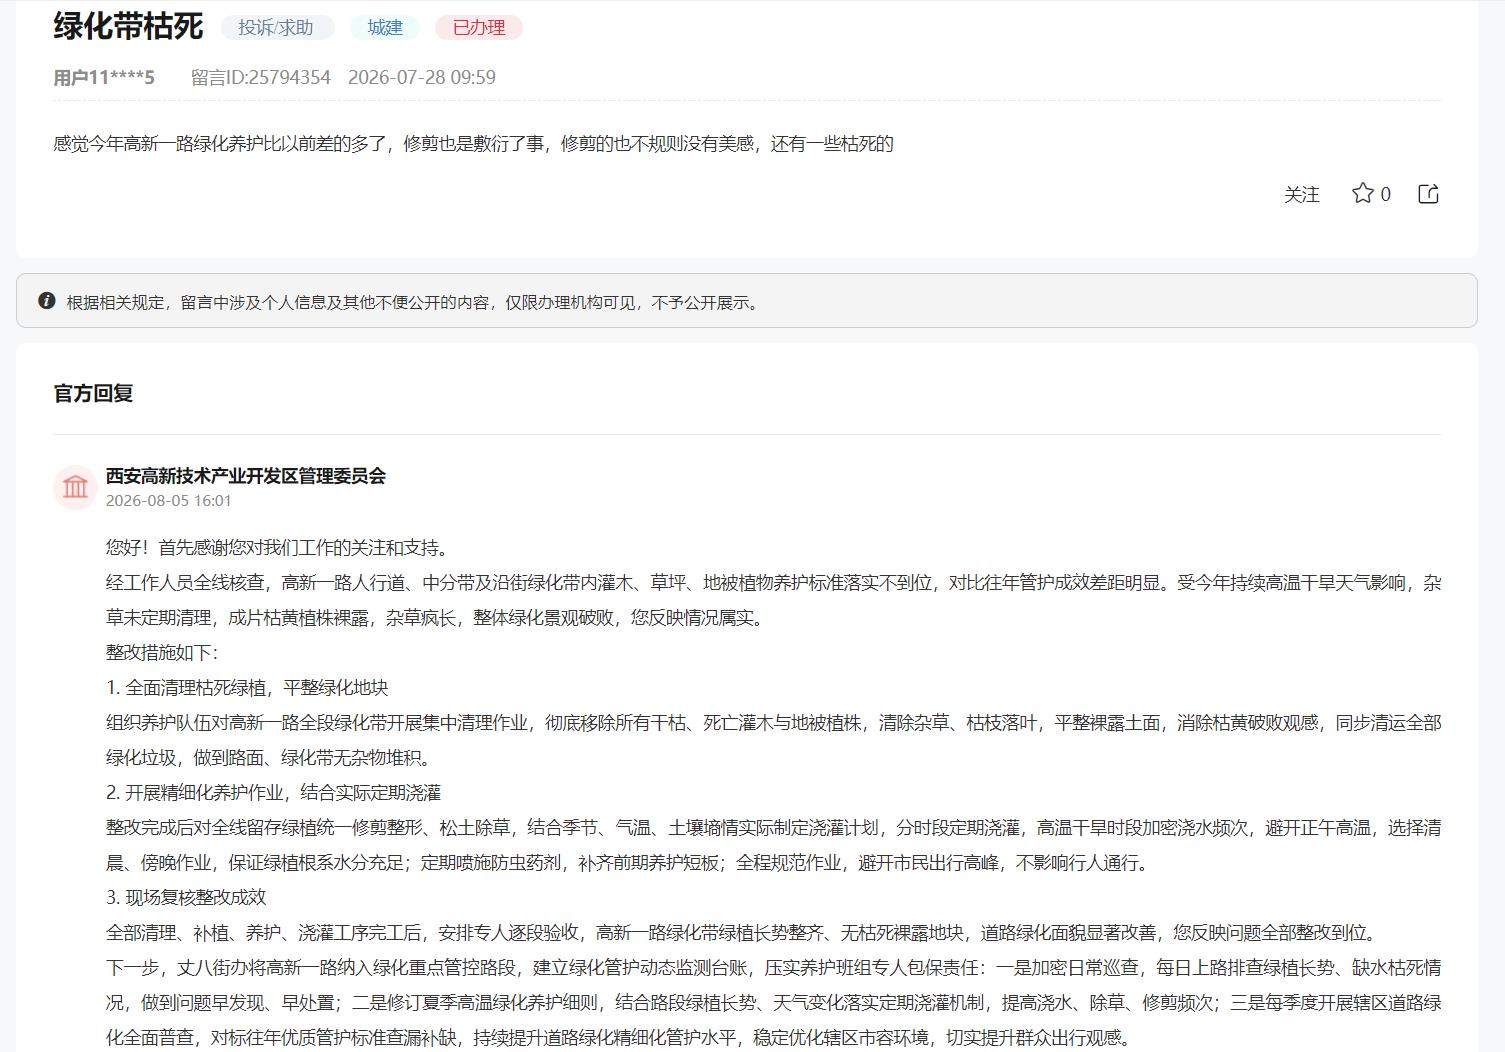Click the favorite count 0

click(x=1385, y=194)
